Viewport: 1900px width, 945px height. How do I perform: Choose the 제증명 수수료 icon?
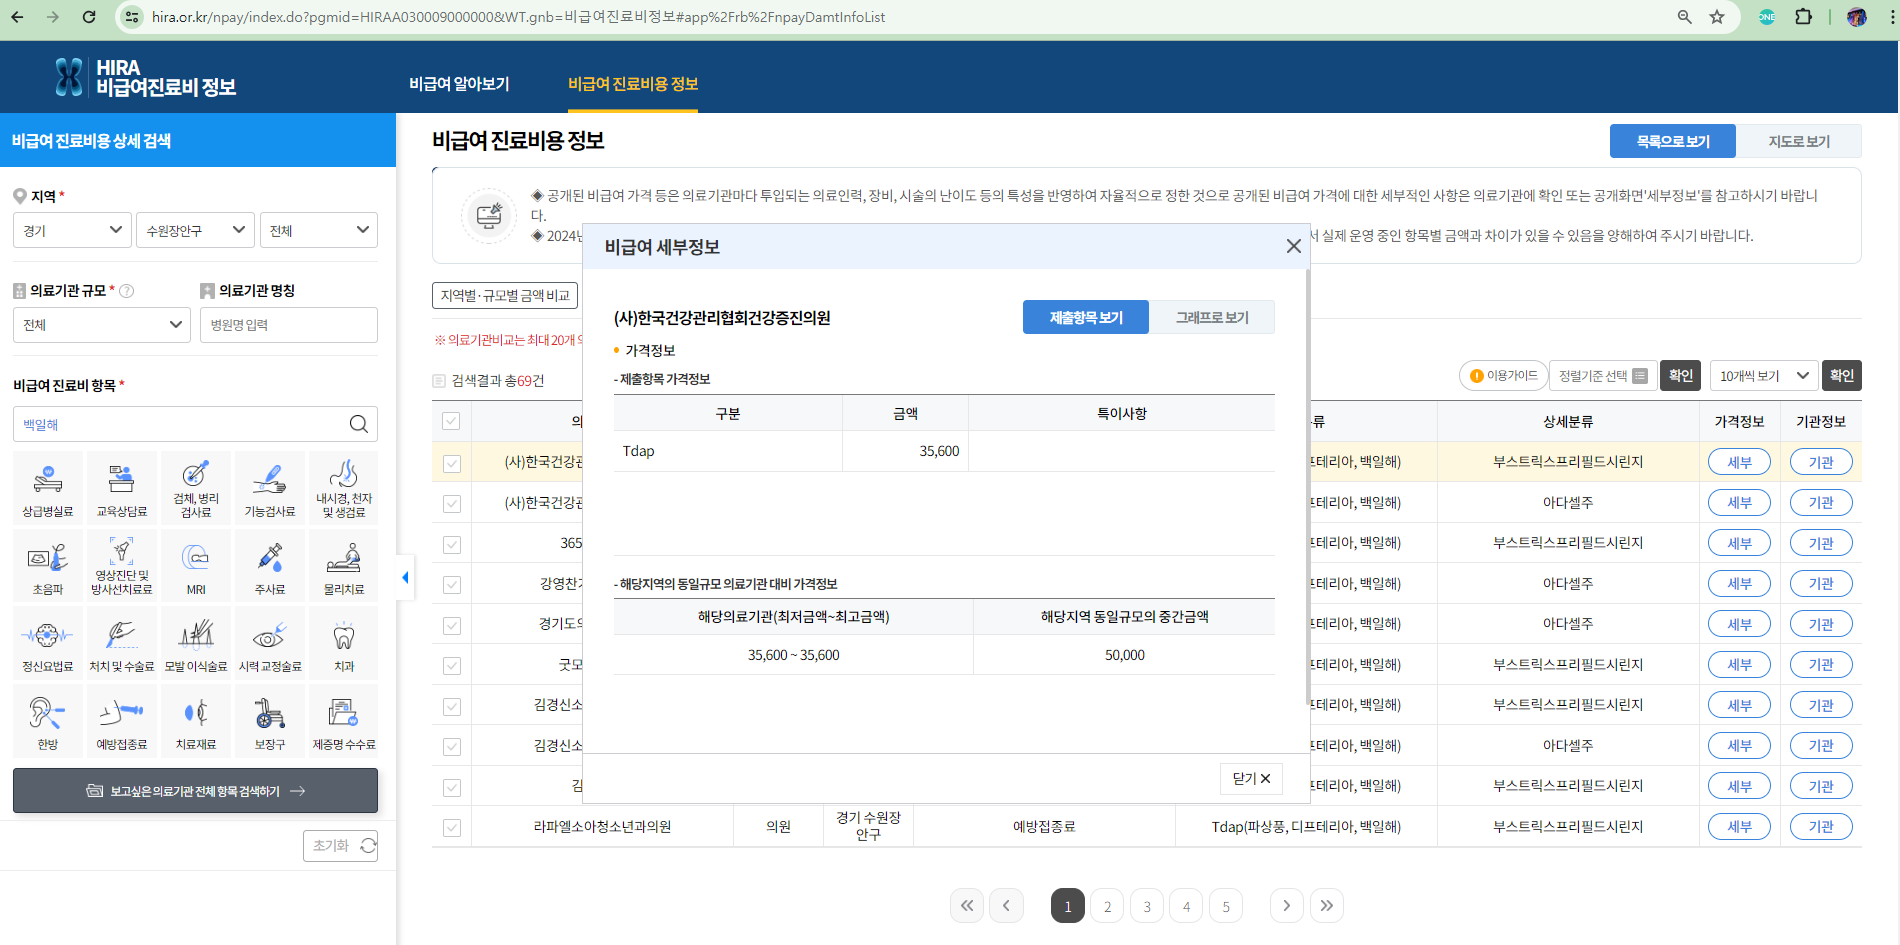[x=344, y=721]
